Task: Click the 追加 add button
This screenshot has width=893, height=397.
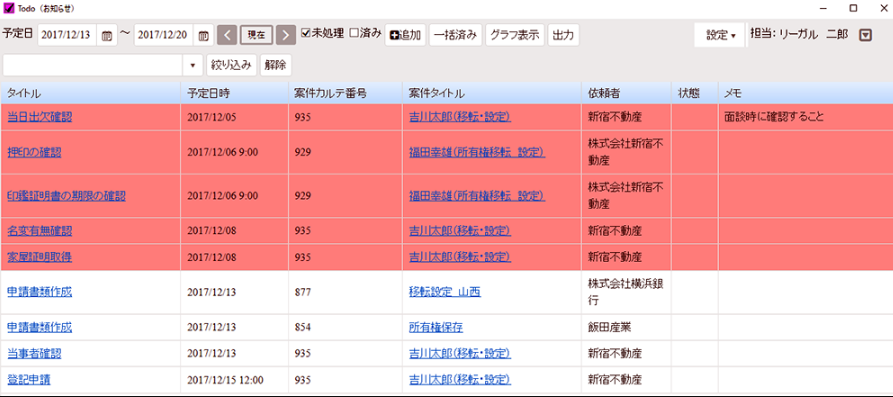Action: click(x=405, y=35)
